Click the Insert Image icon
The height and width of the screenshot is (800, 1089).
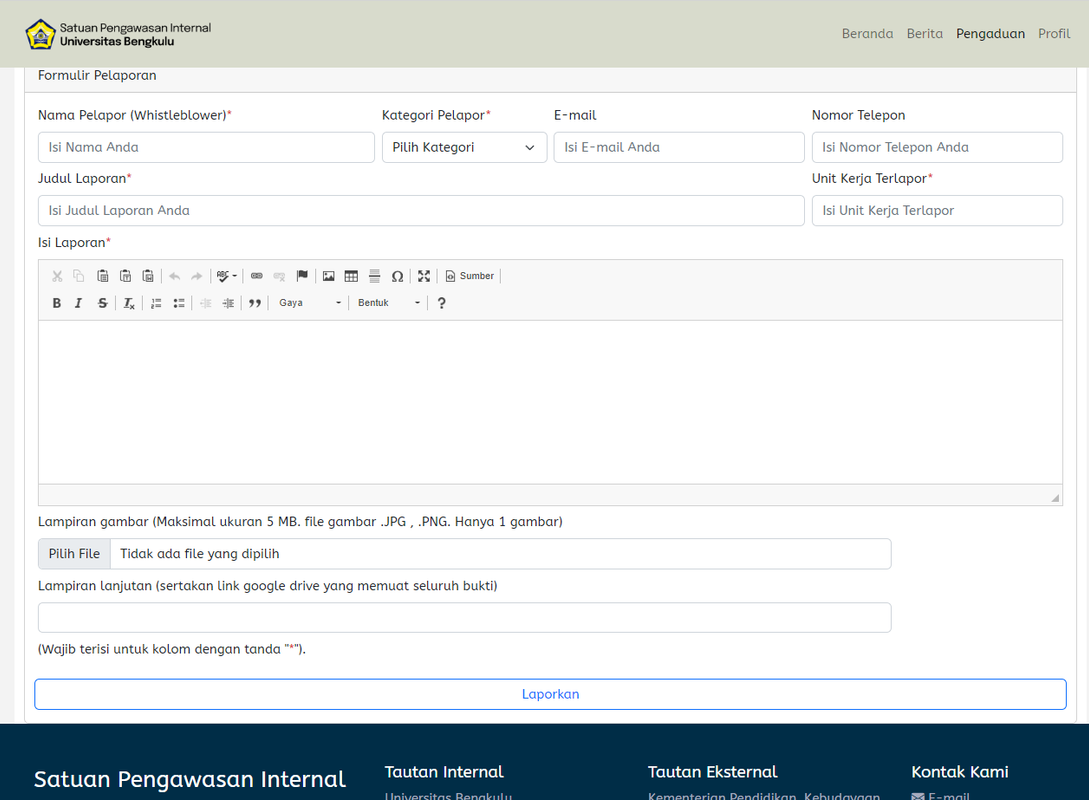329,276
